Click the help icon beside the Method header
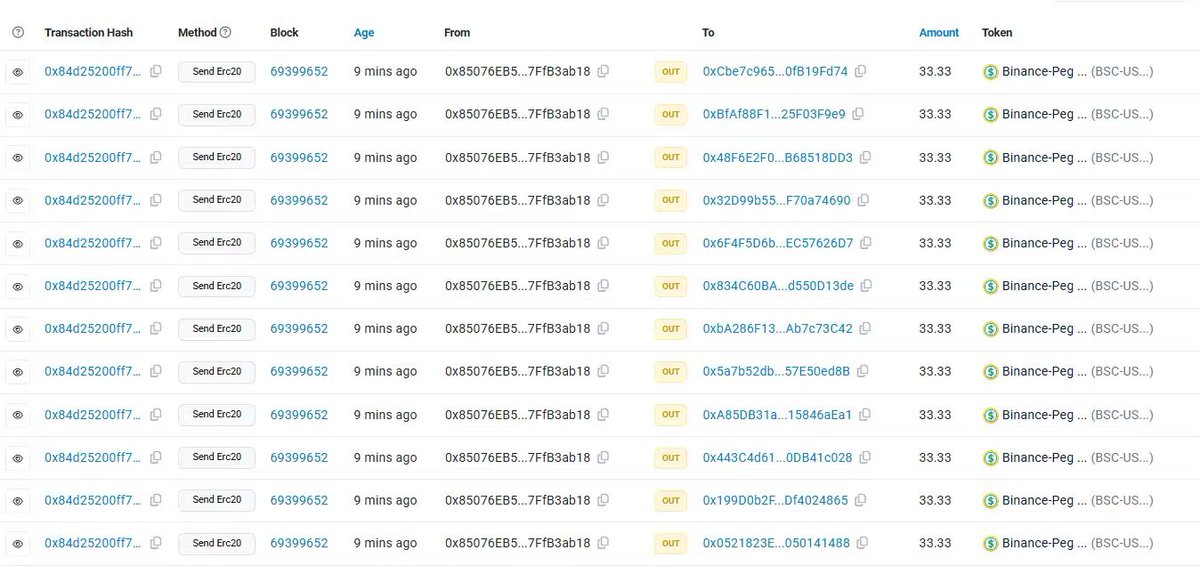1200x574 pixels. pos(225,33)
